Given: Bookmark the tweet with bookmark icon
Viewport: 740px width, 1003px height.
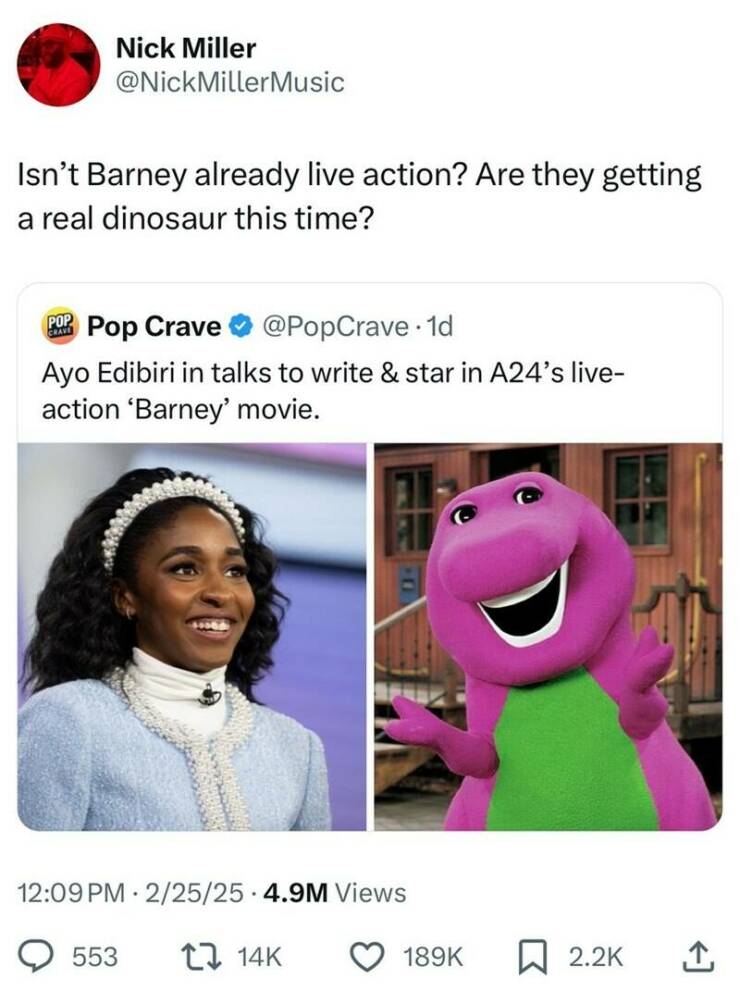Looking at the screenshot, I should (x=533, y=957).
